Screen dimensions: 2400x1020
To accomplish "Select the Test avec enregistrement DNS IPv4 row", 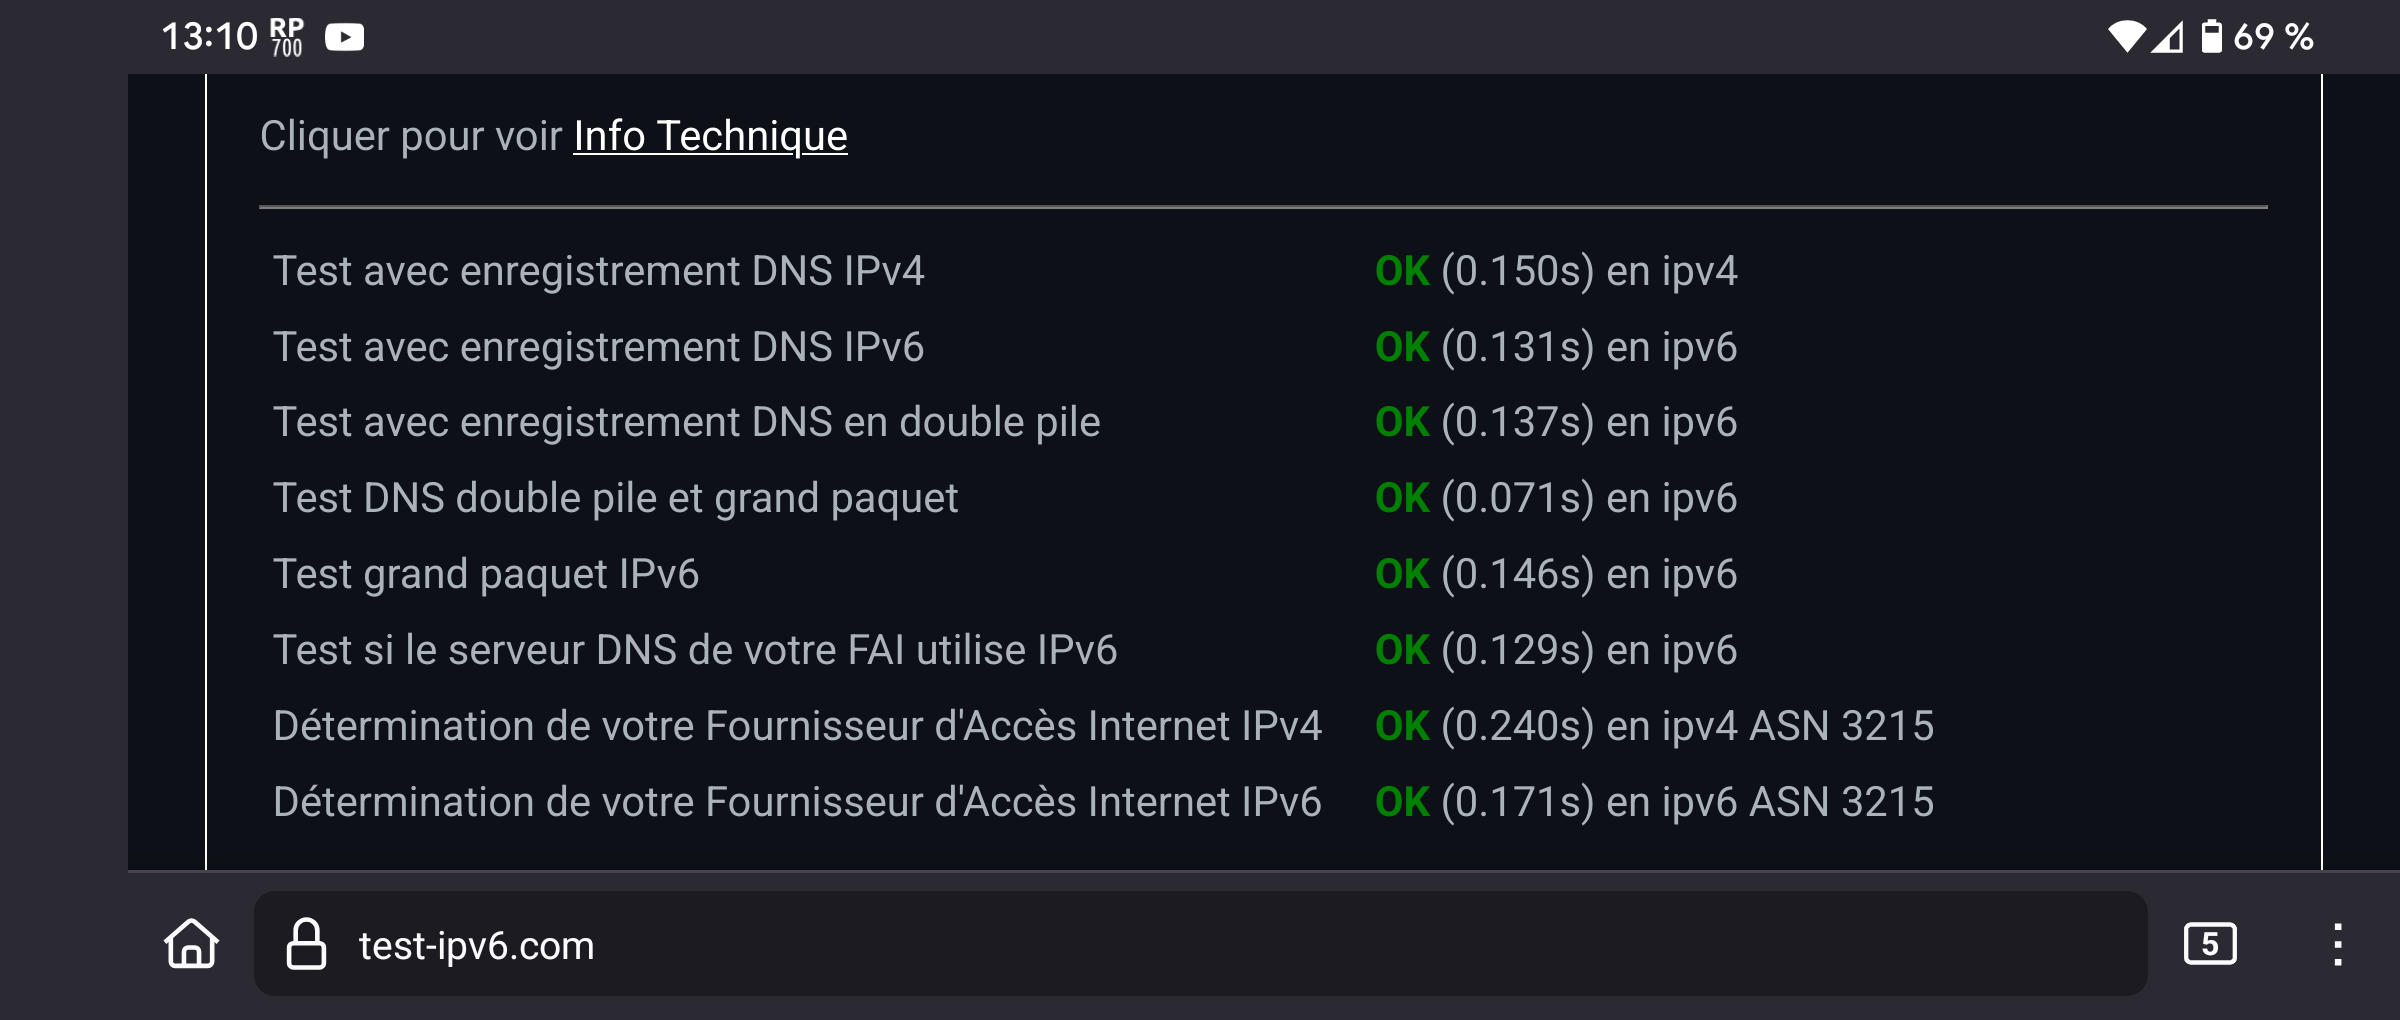I will tap(1266, 271).
